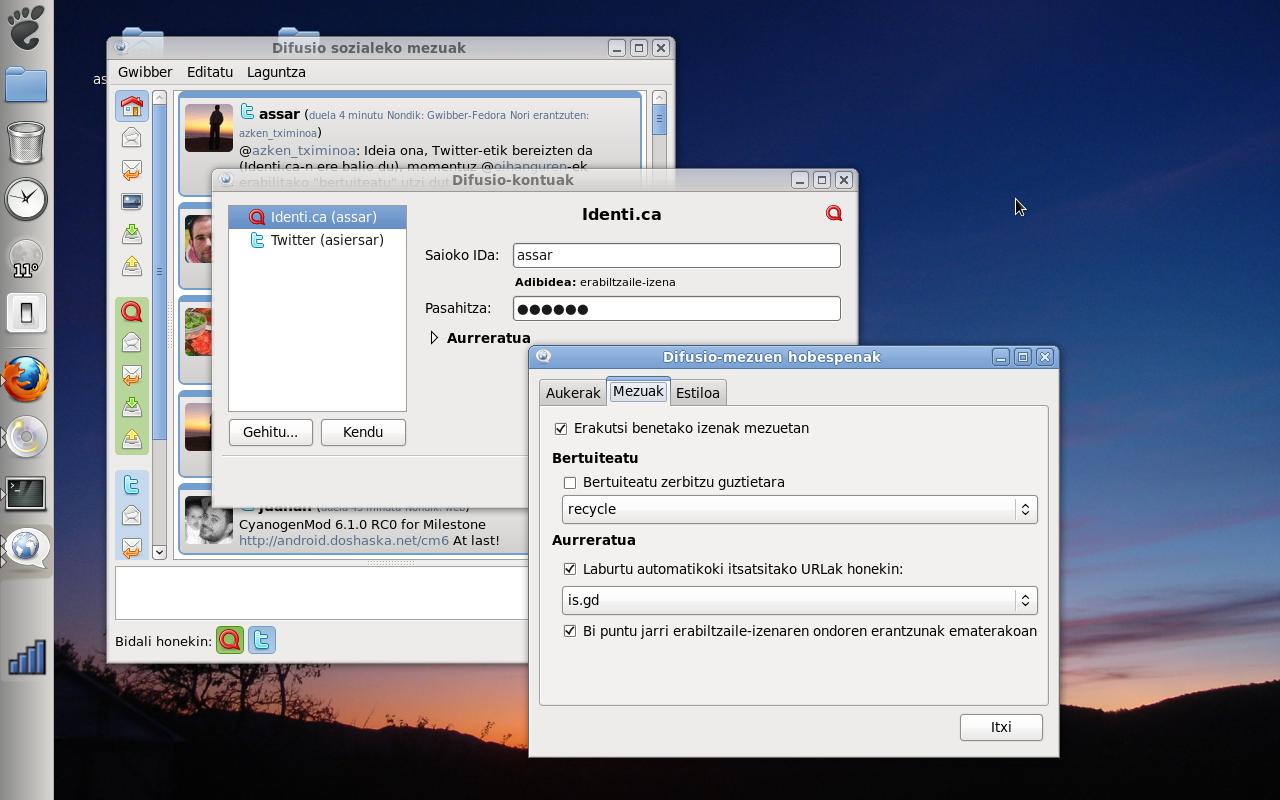Screen dimensions: 1280x800
Task: Select the Twitter account icon in sidebar
Action: (x=131, y=486)
